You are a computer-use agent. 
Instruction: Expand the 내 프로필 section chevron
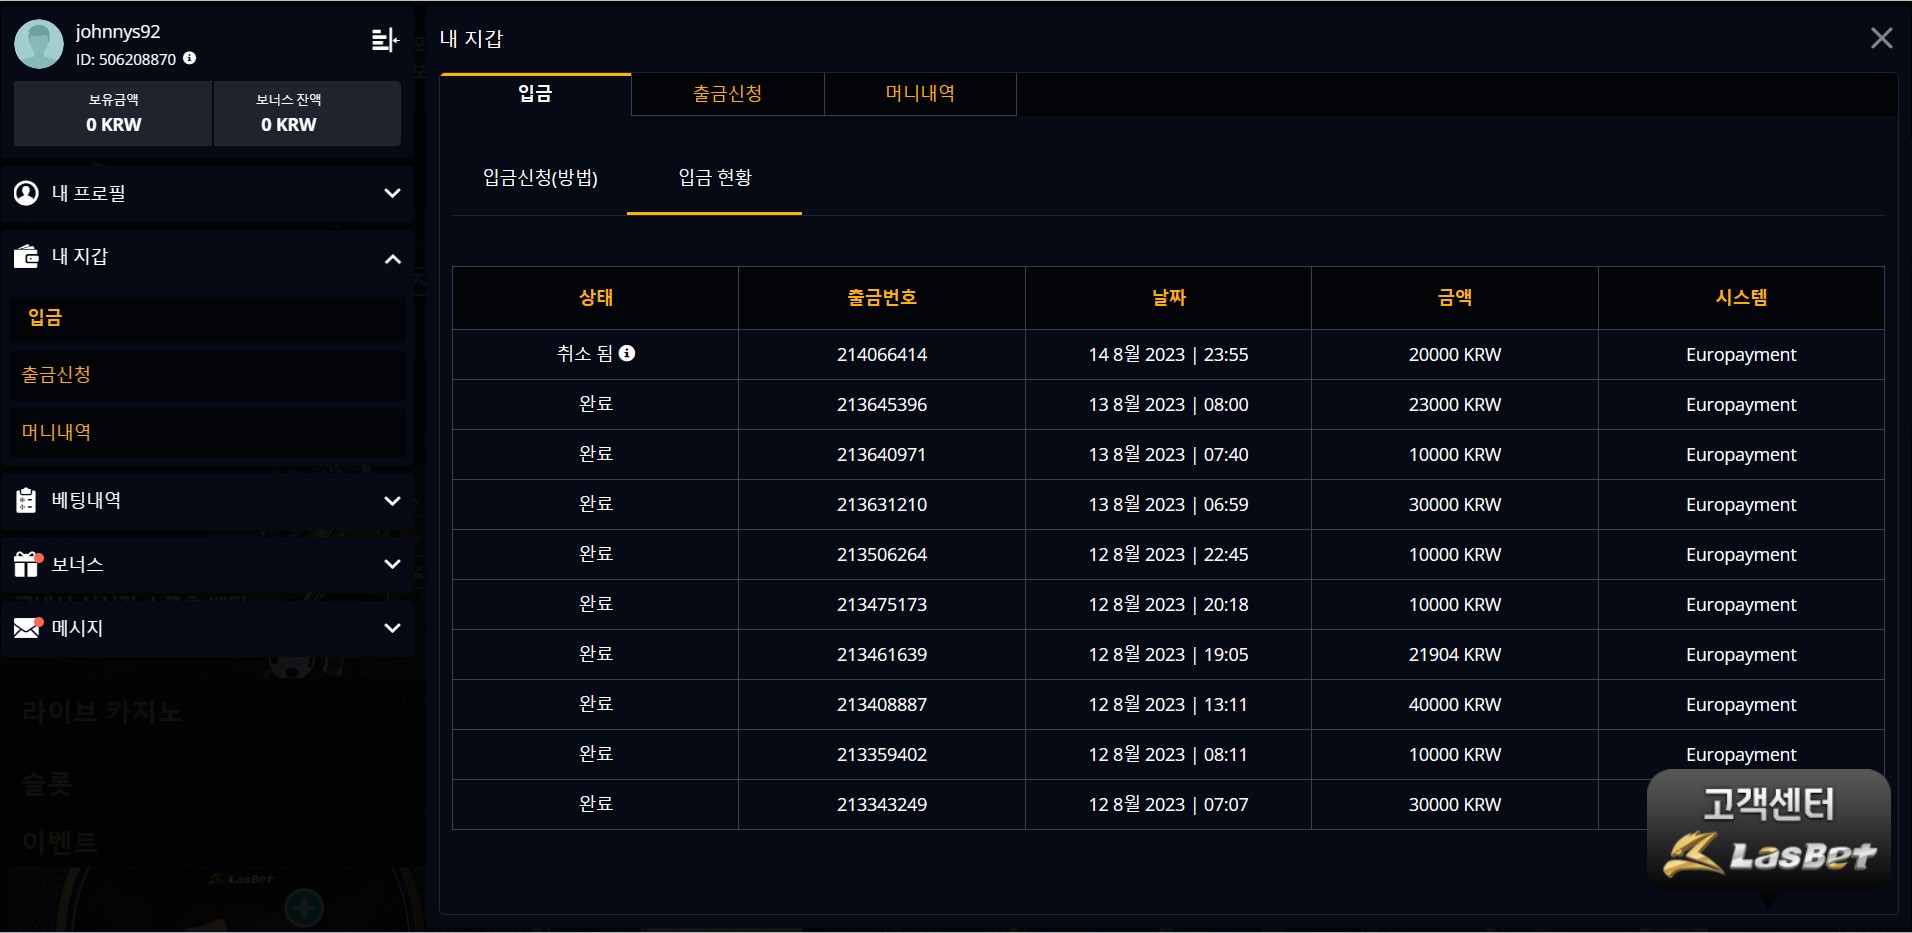pos(392,193)
